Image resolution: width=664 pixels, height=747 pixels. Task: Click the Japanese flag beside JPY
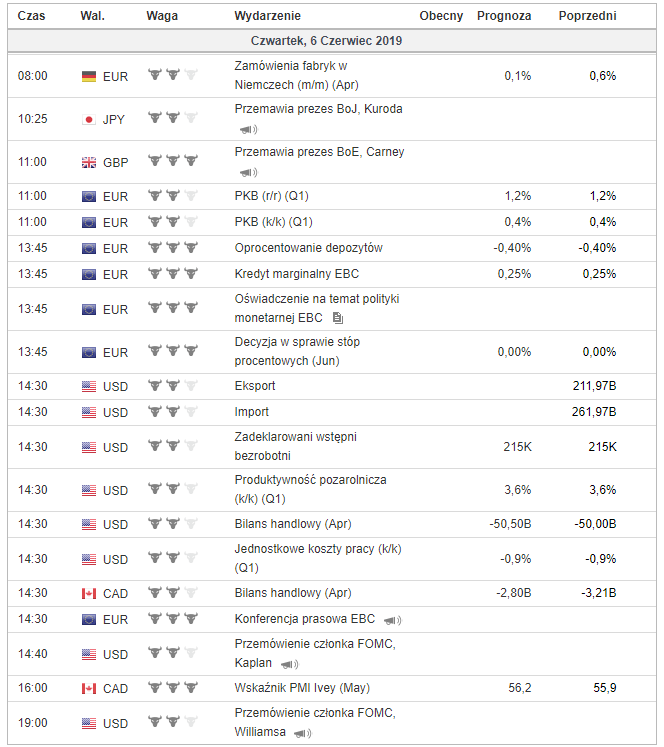pyautogui.click(x=89, y=119)
